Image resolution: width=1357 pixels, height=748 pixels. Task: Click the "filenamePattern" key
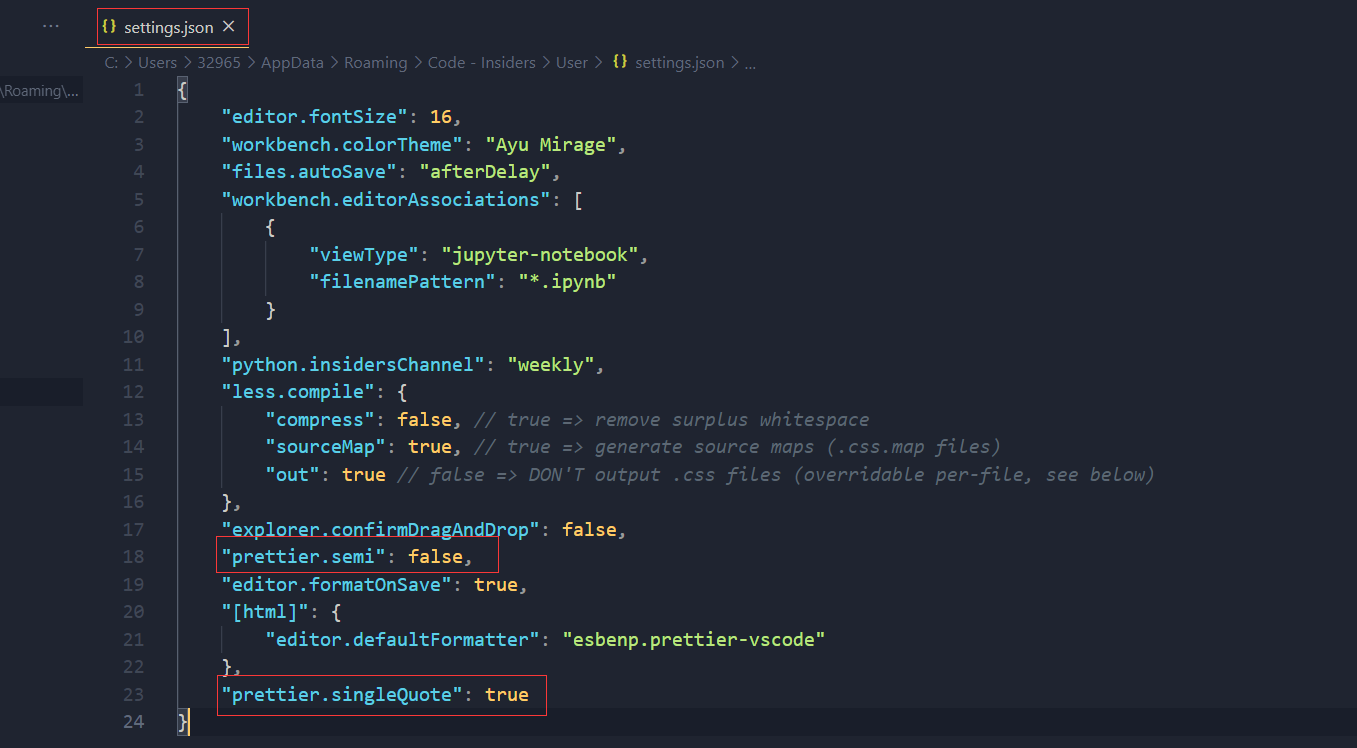pyautogui.click(x=403, y=282)
